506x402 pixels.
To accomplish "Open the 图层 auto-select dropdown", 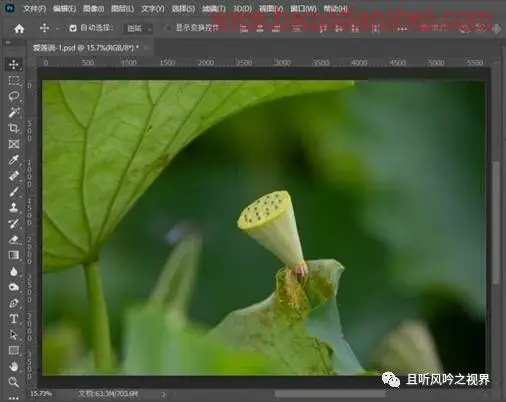I will pos(139,29).
